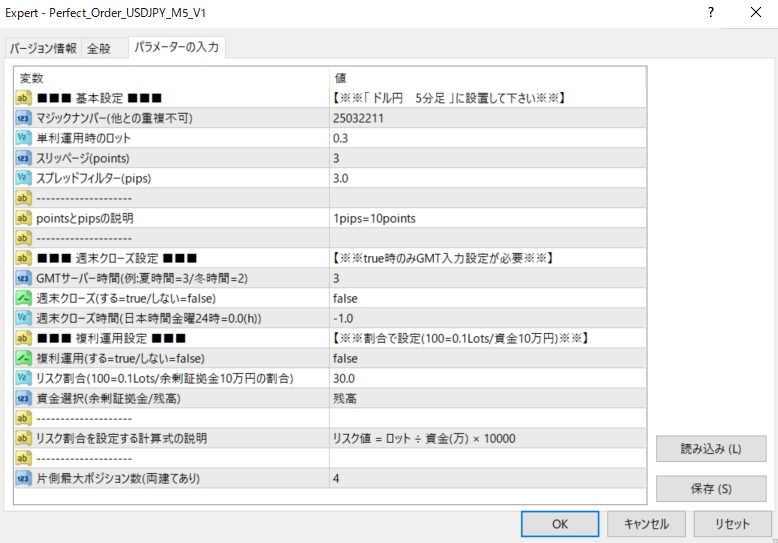The image size is (778, 543).
Task: Select ドル円 5分足 instruction value cell
Action: click(488, 98)
